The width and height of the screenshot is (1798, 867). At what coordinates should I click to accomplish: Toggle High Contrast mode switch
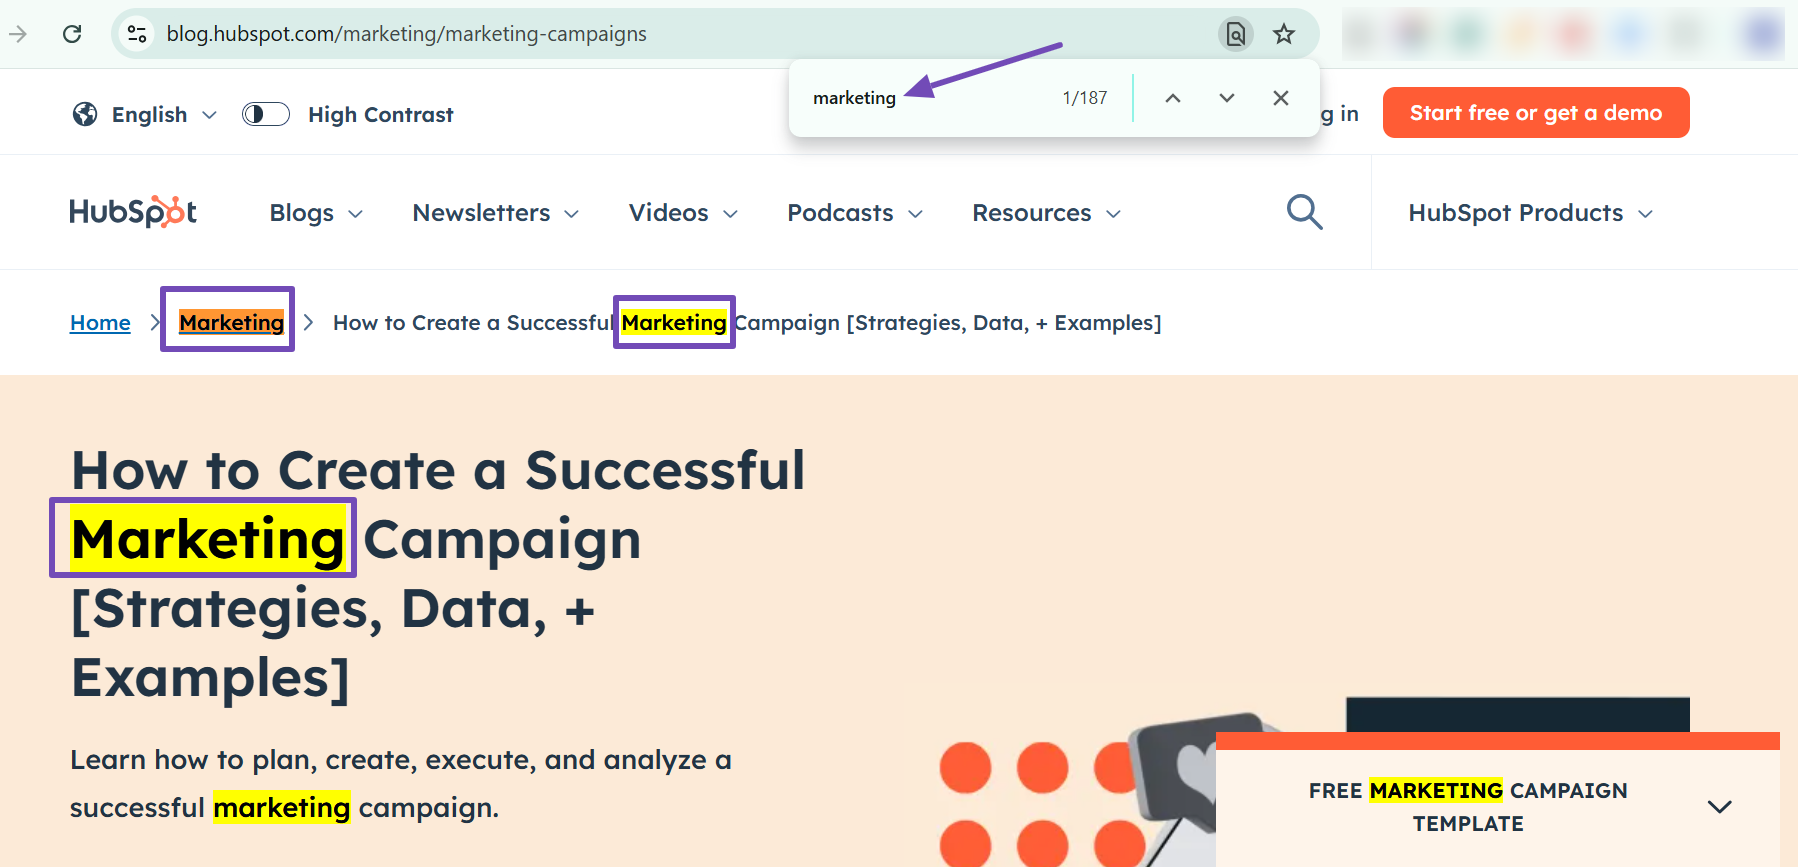(266, 114)
